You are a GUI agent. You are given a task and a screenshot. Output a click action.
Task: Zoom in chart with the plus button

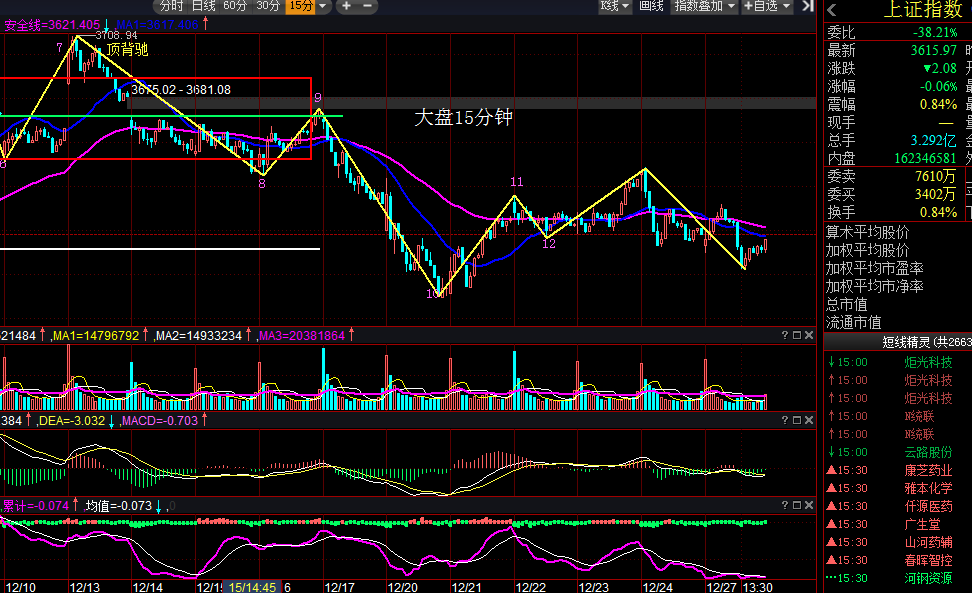347,6
